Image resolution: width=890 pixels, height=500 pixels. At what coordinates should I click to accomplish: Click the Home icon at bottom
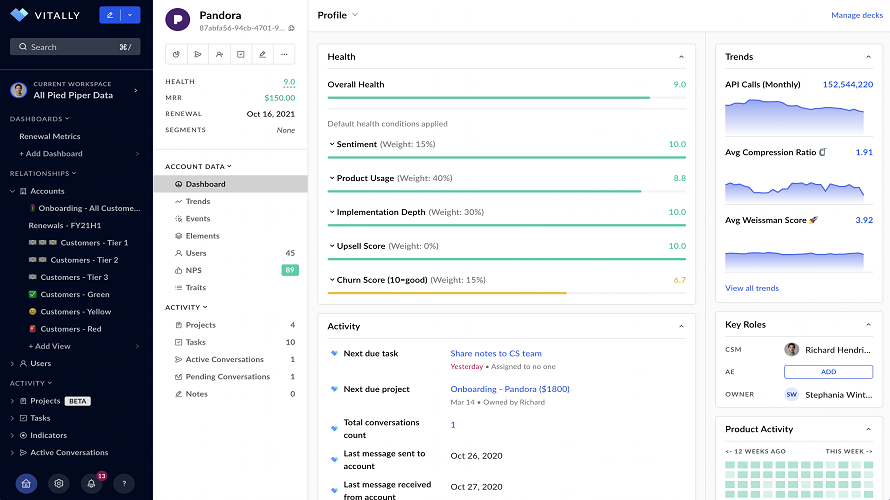[26, 484]
